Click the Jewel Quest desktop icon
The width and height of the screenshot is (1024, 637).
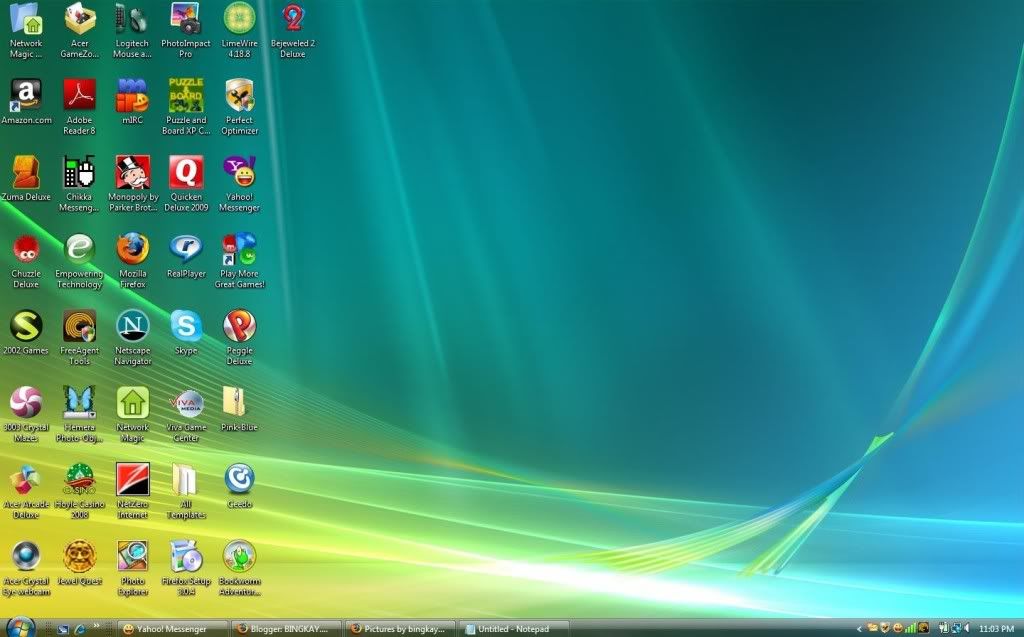tap(80, 563)
